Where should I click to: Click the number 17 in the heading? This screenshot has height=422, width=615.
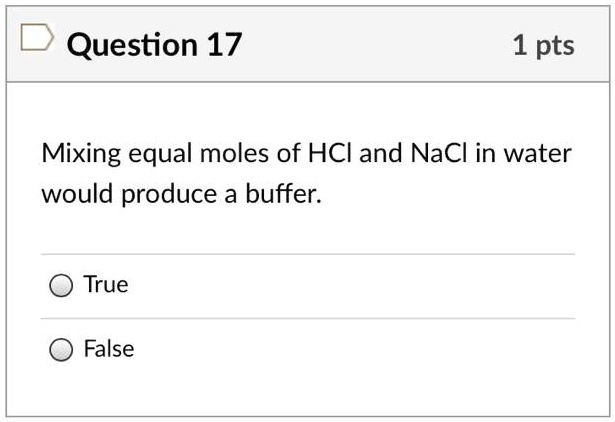(224, 45)
